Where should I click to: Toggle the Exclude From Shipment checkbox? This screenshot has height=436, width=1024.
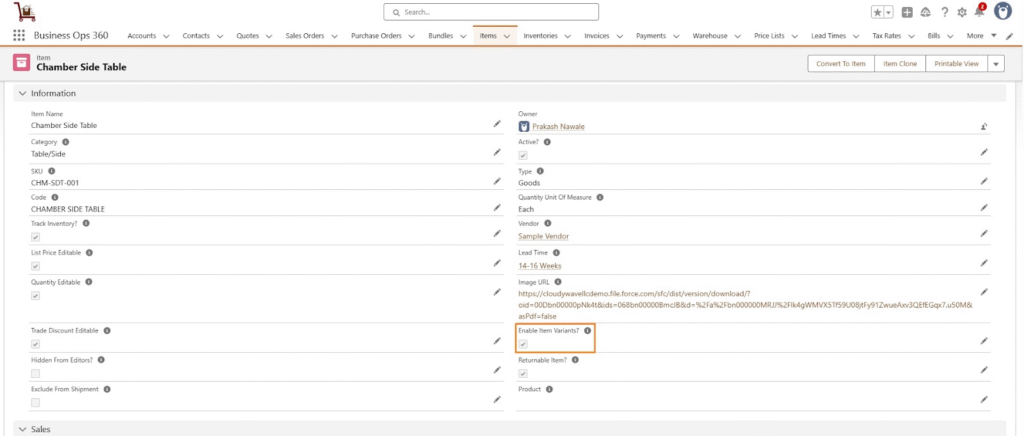click(36, 402)
